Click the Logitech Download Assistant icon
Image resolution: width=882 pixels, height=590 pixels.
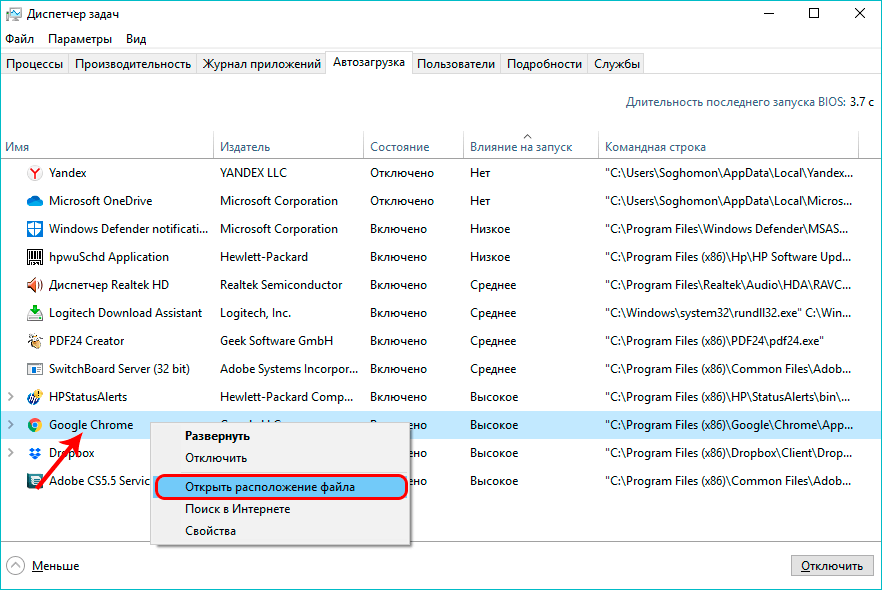coord(34,313)
